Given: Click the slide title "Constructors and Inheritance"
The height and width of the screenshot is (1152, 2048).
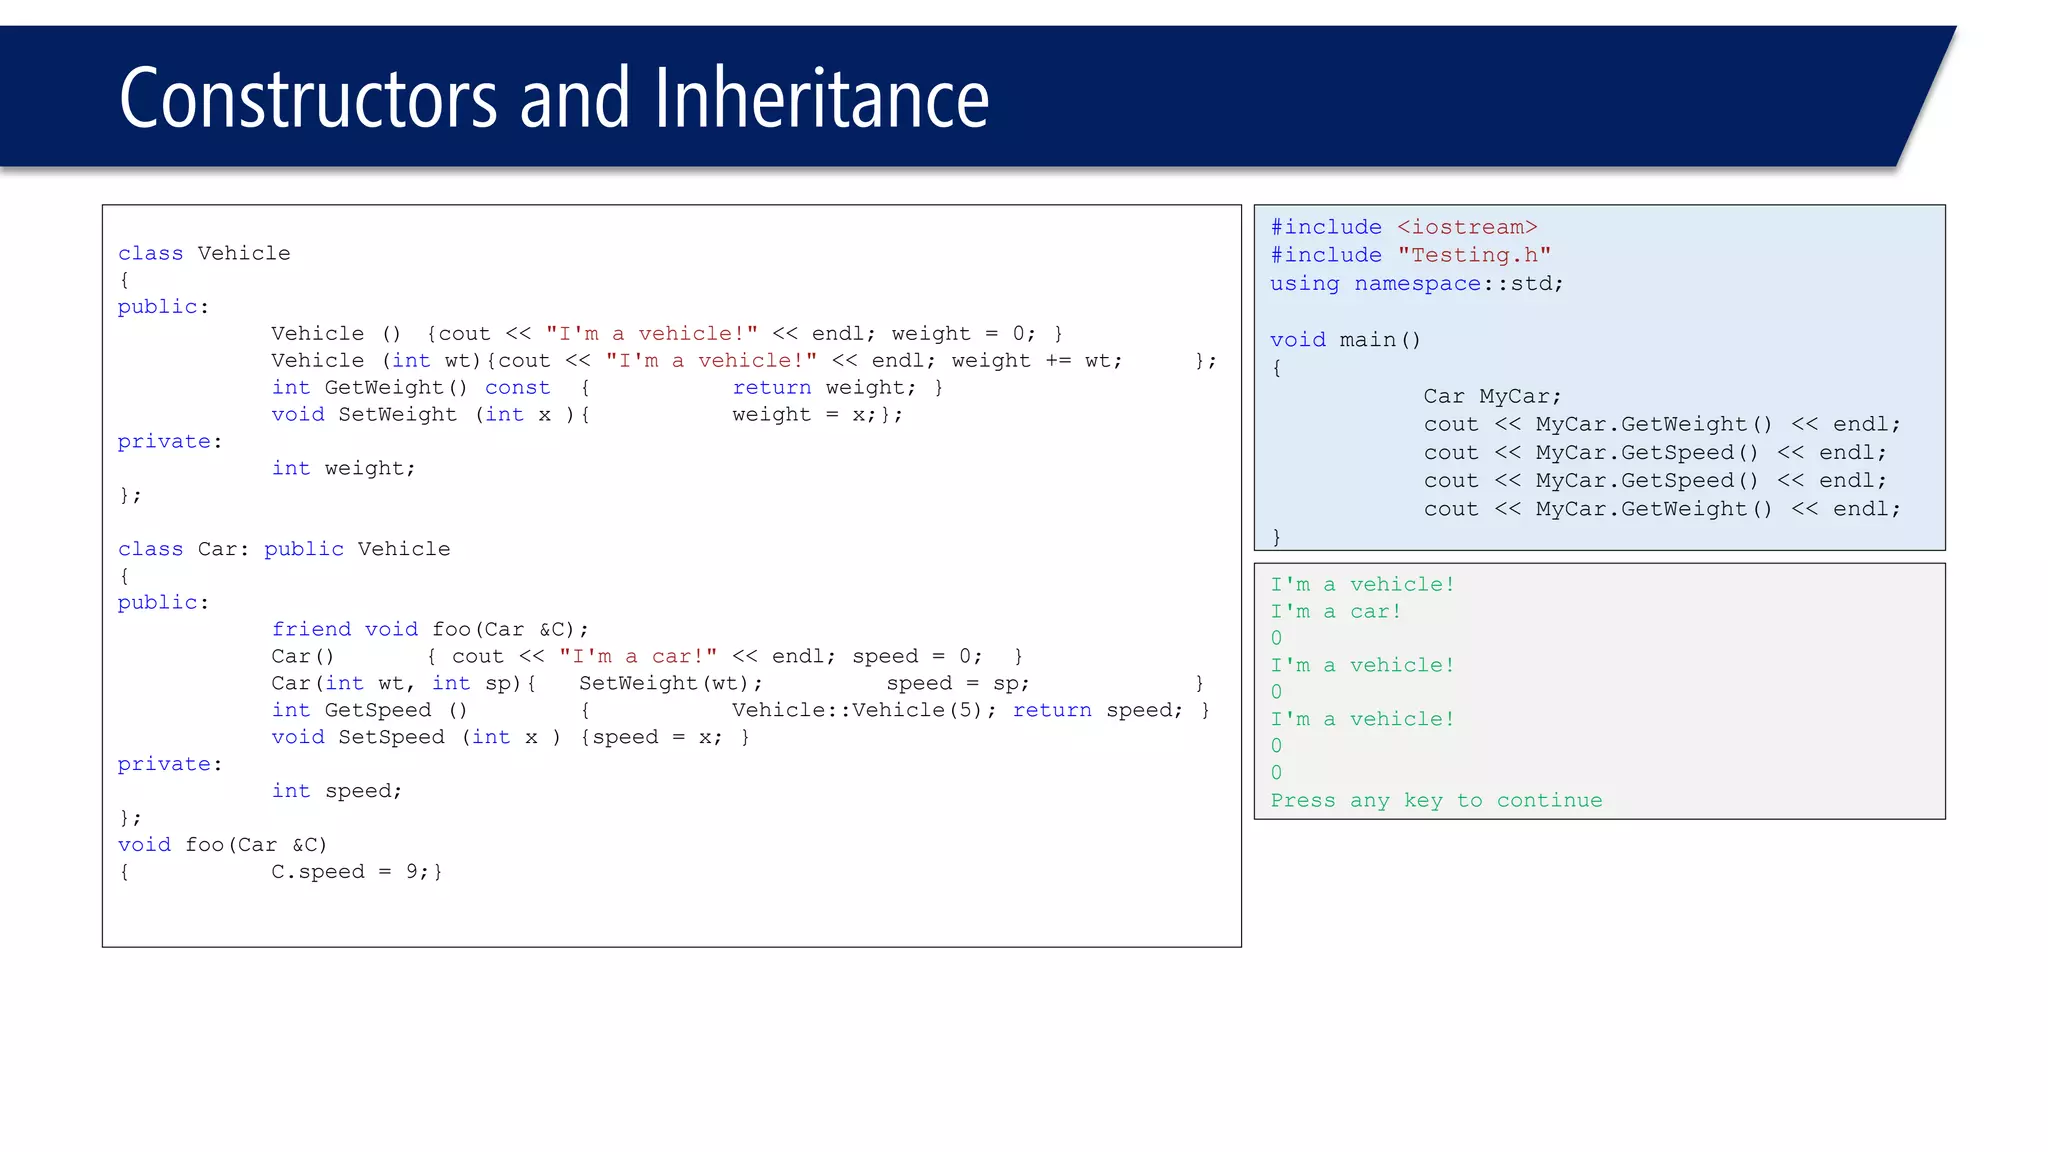Looking at the screenshot, I should pos(553,98).
